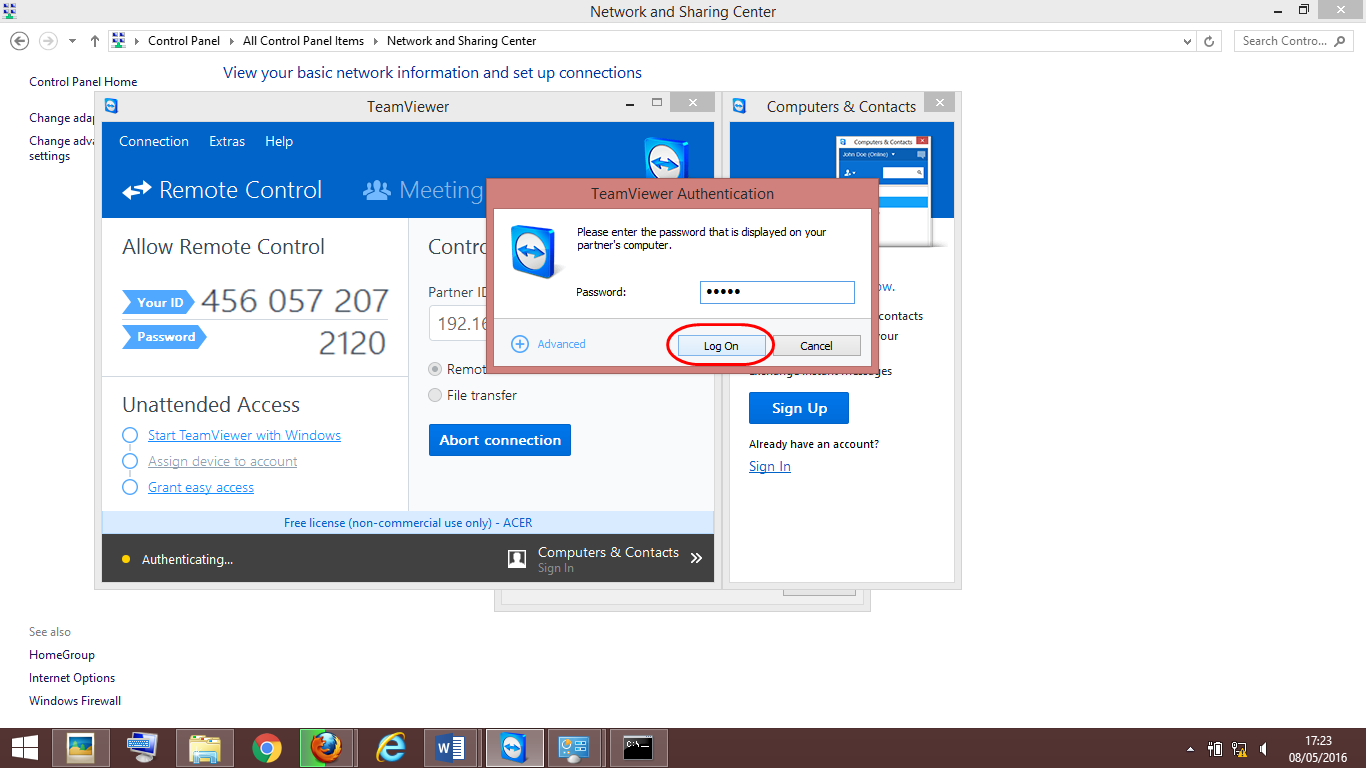Screen dimensions: 1366x768
Task: Expand the Advanced options in the authentication dialog
Action: coord(548,343)
